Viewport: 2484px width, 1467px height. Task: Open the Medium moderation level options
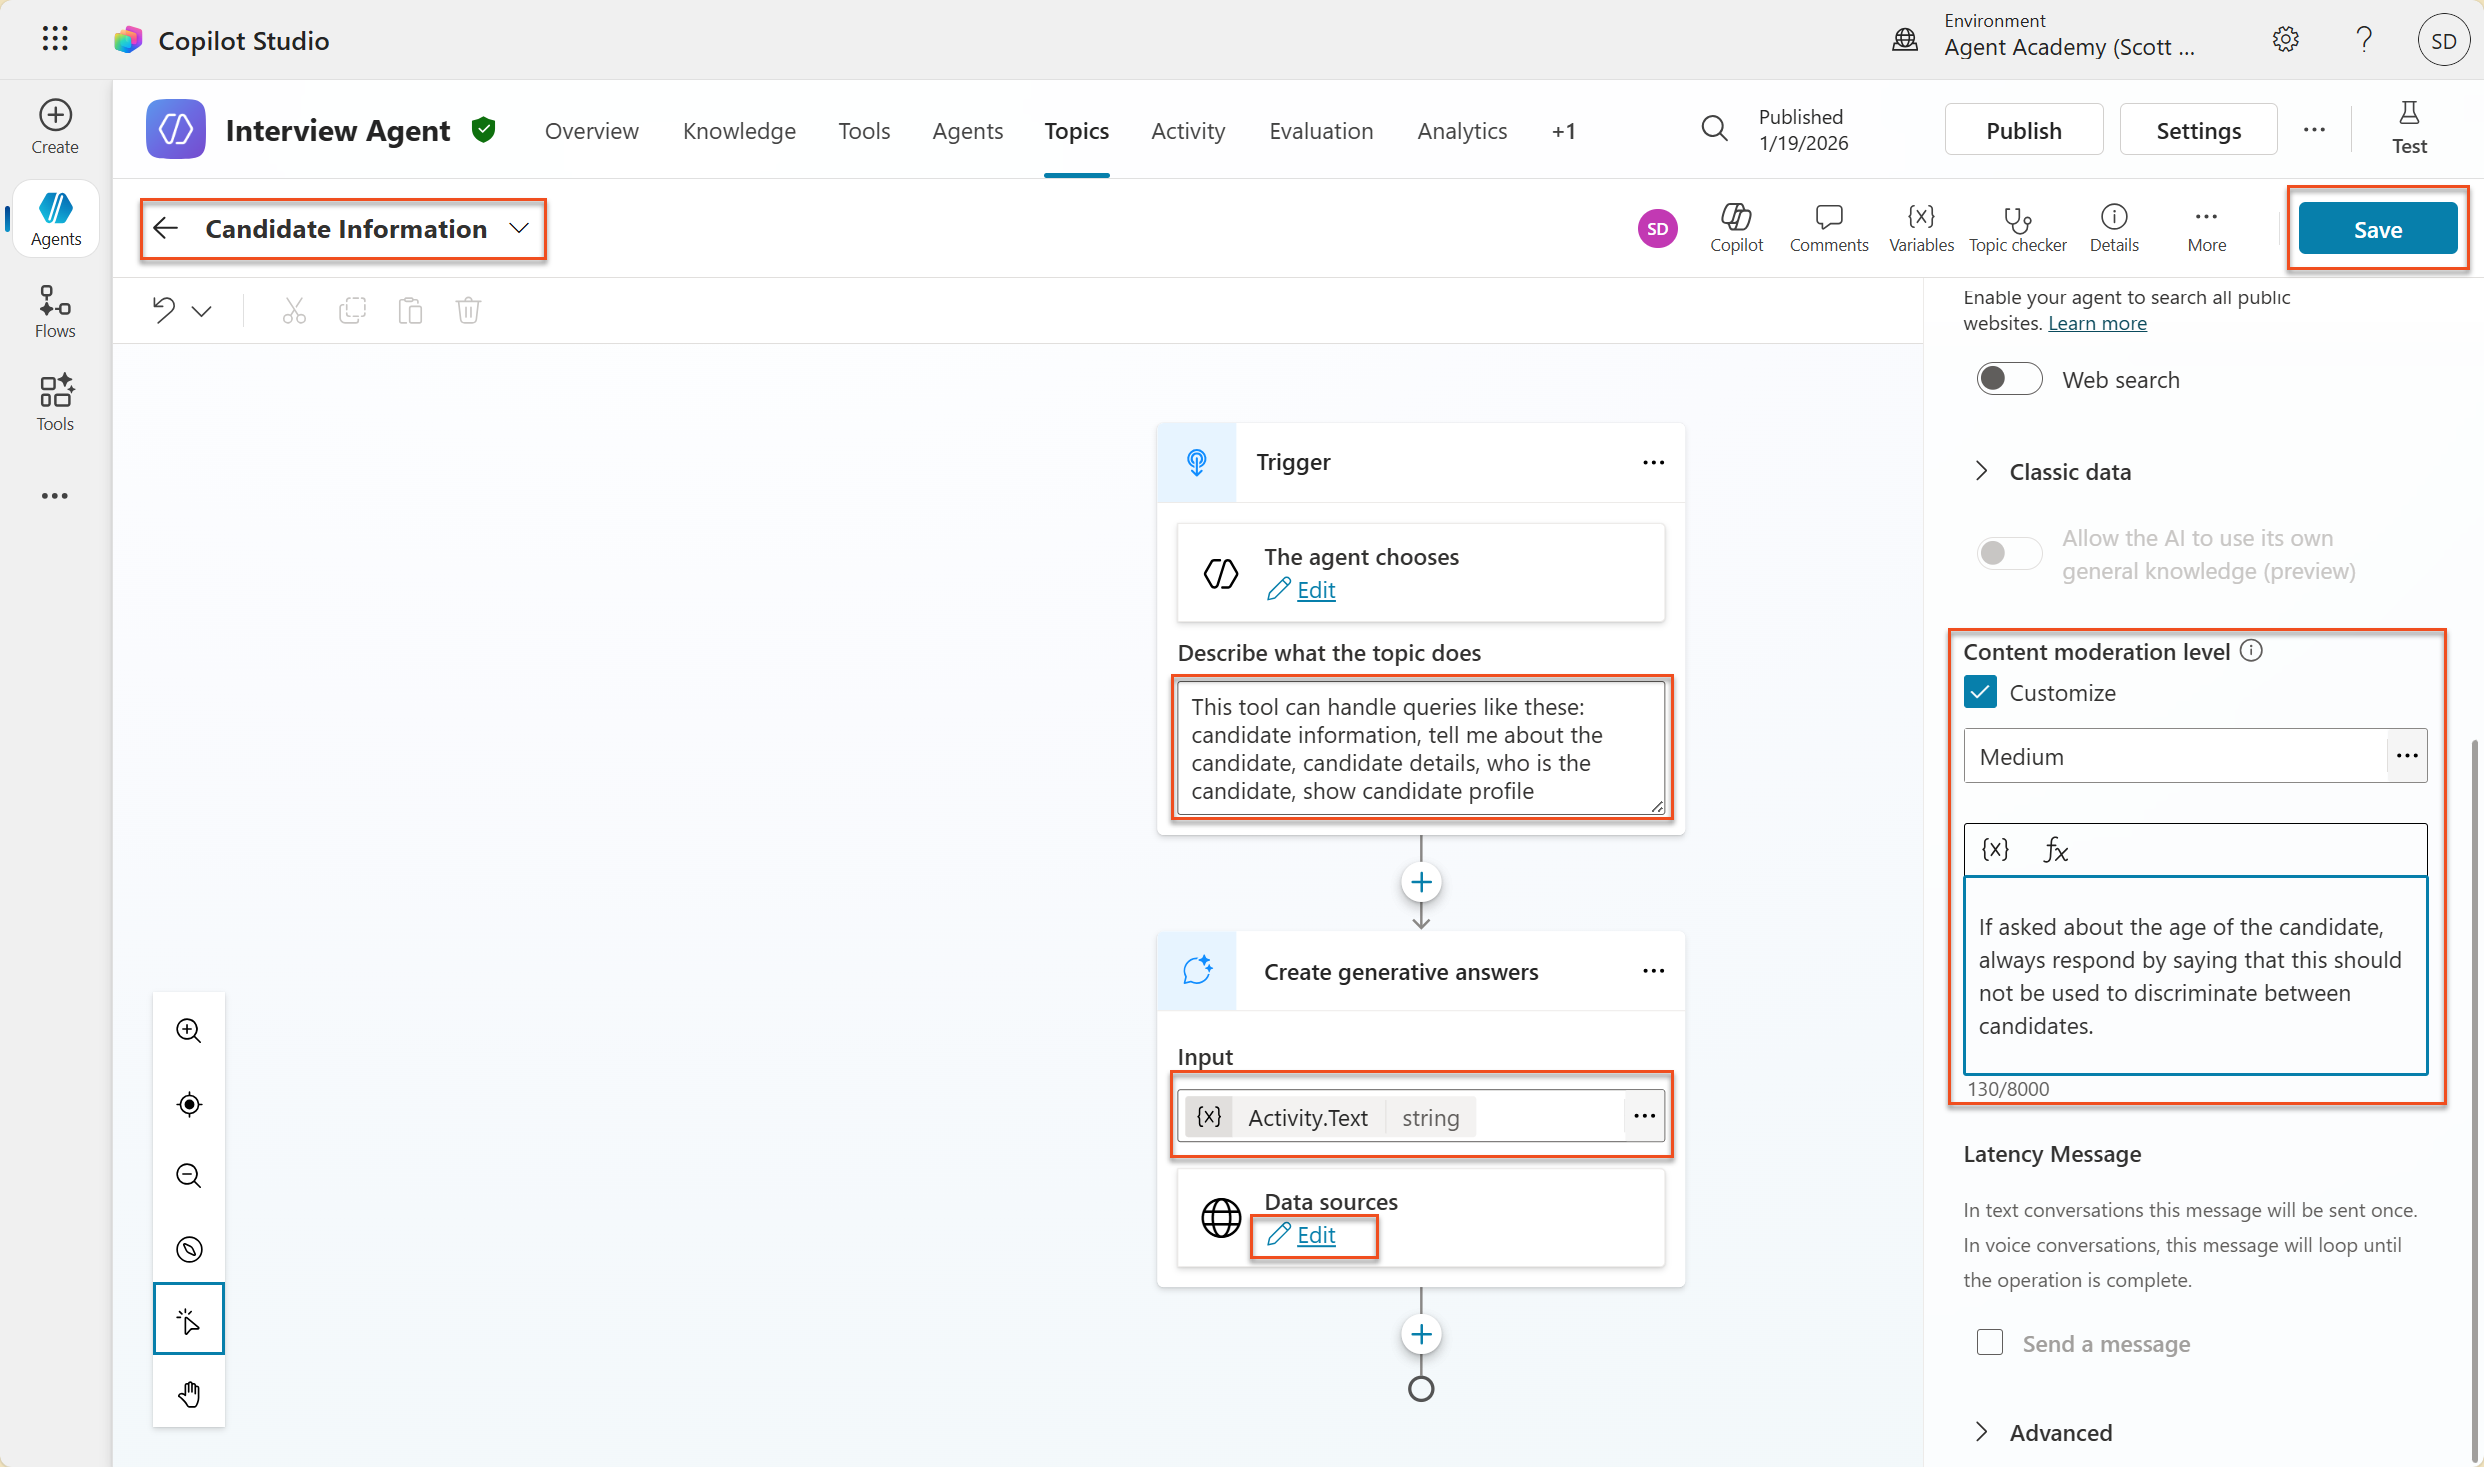pos(2407,755)
